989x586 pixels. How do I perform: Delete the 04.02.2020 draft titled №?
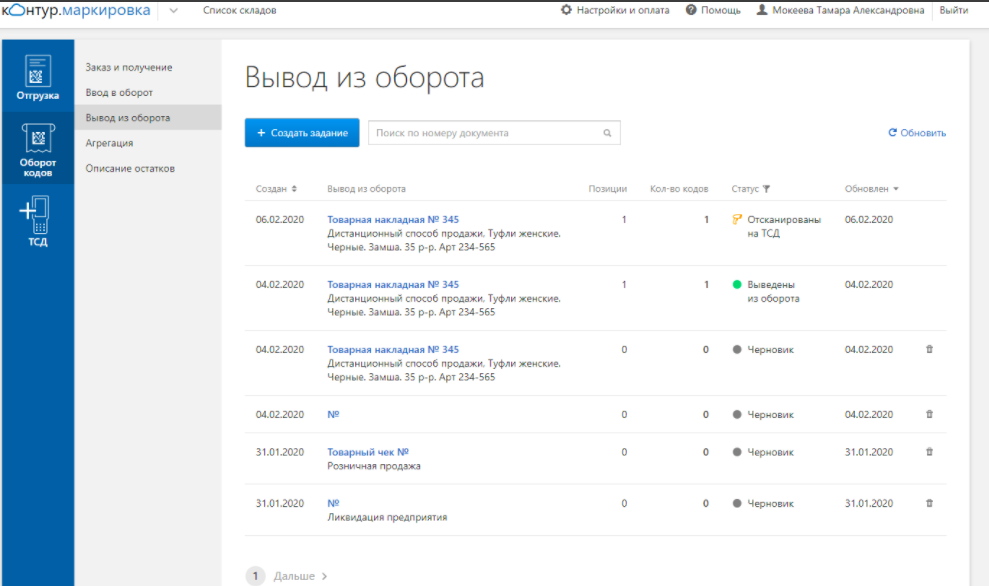coord(929,414)
